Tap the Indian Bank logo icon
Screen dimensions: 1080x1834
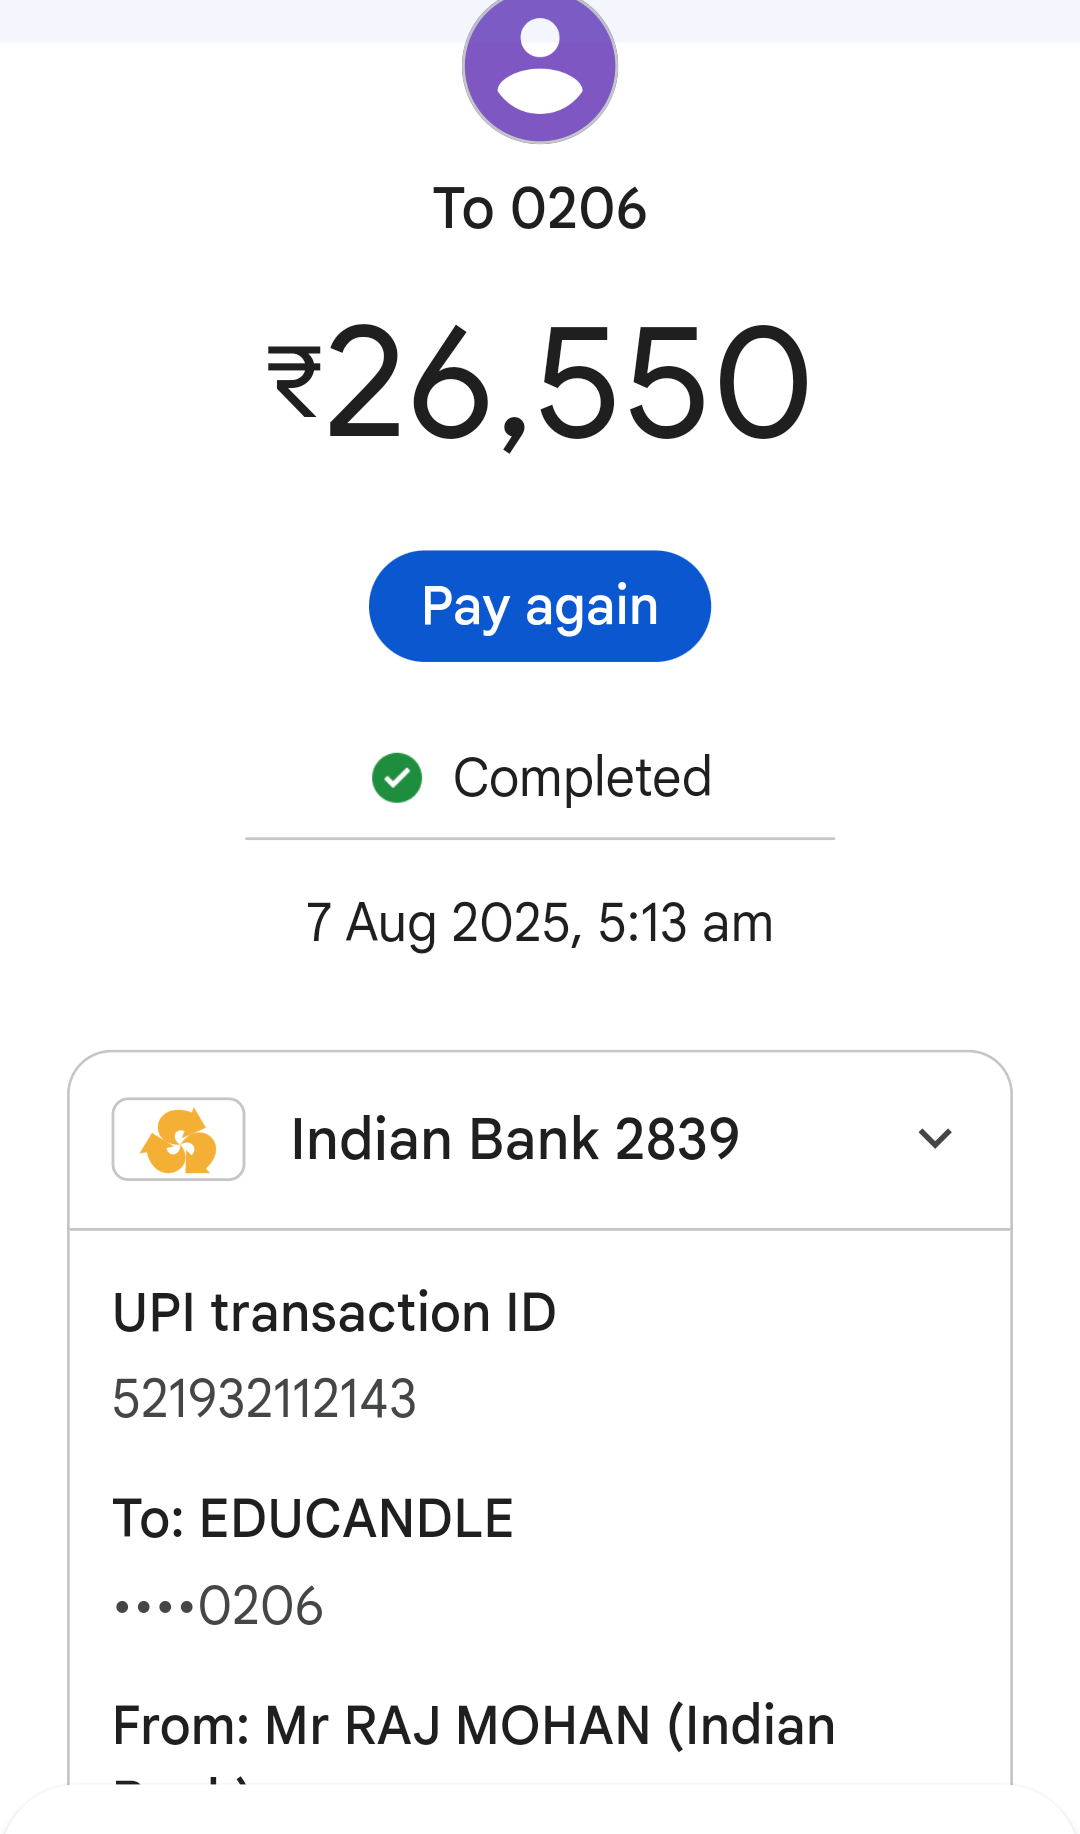[179, 1139]
